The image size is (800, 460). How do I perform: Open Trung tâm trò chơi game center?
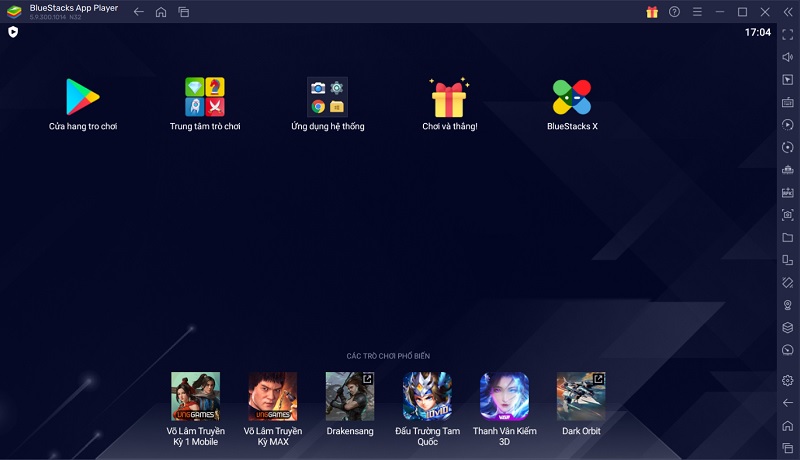tap(205, 97)
